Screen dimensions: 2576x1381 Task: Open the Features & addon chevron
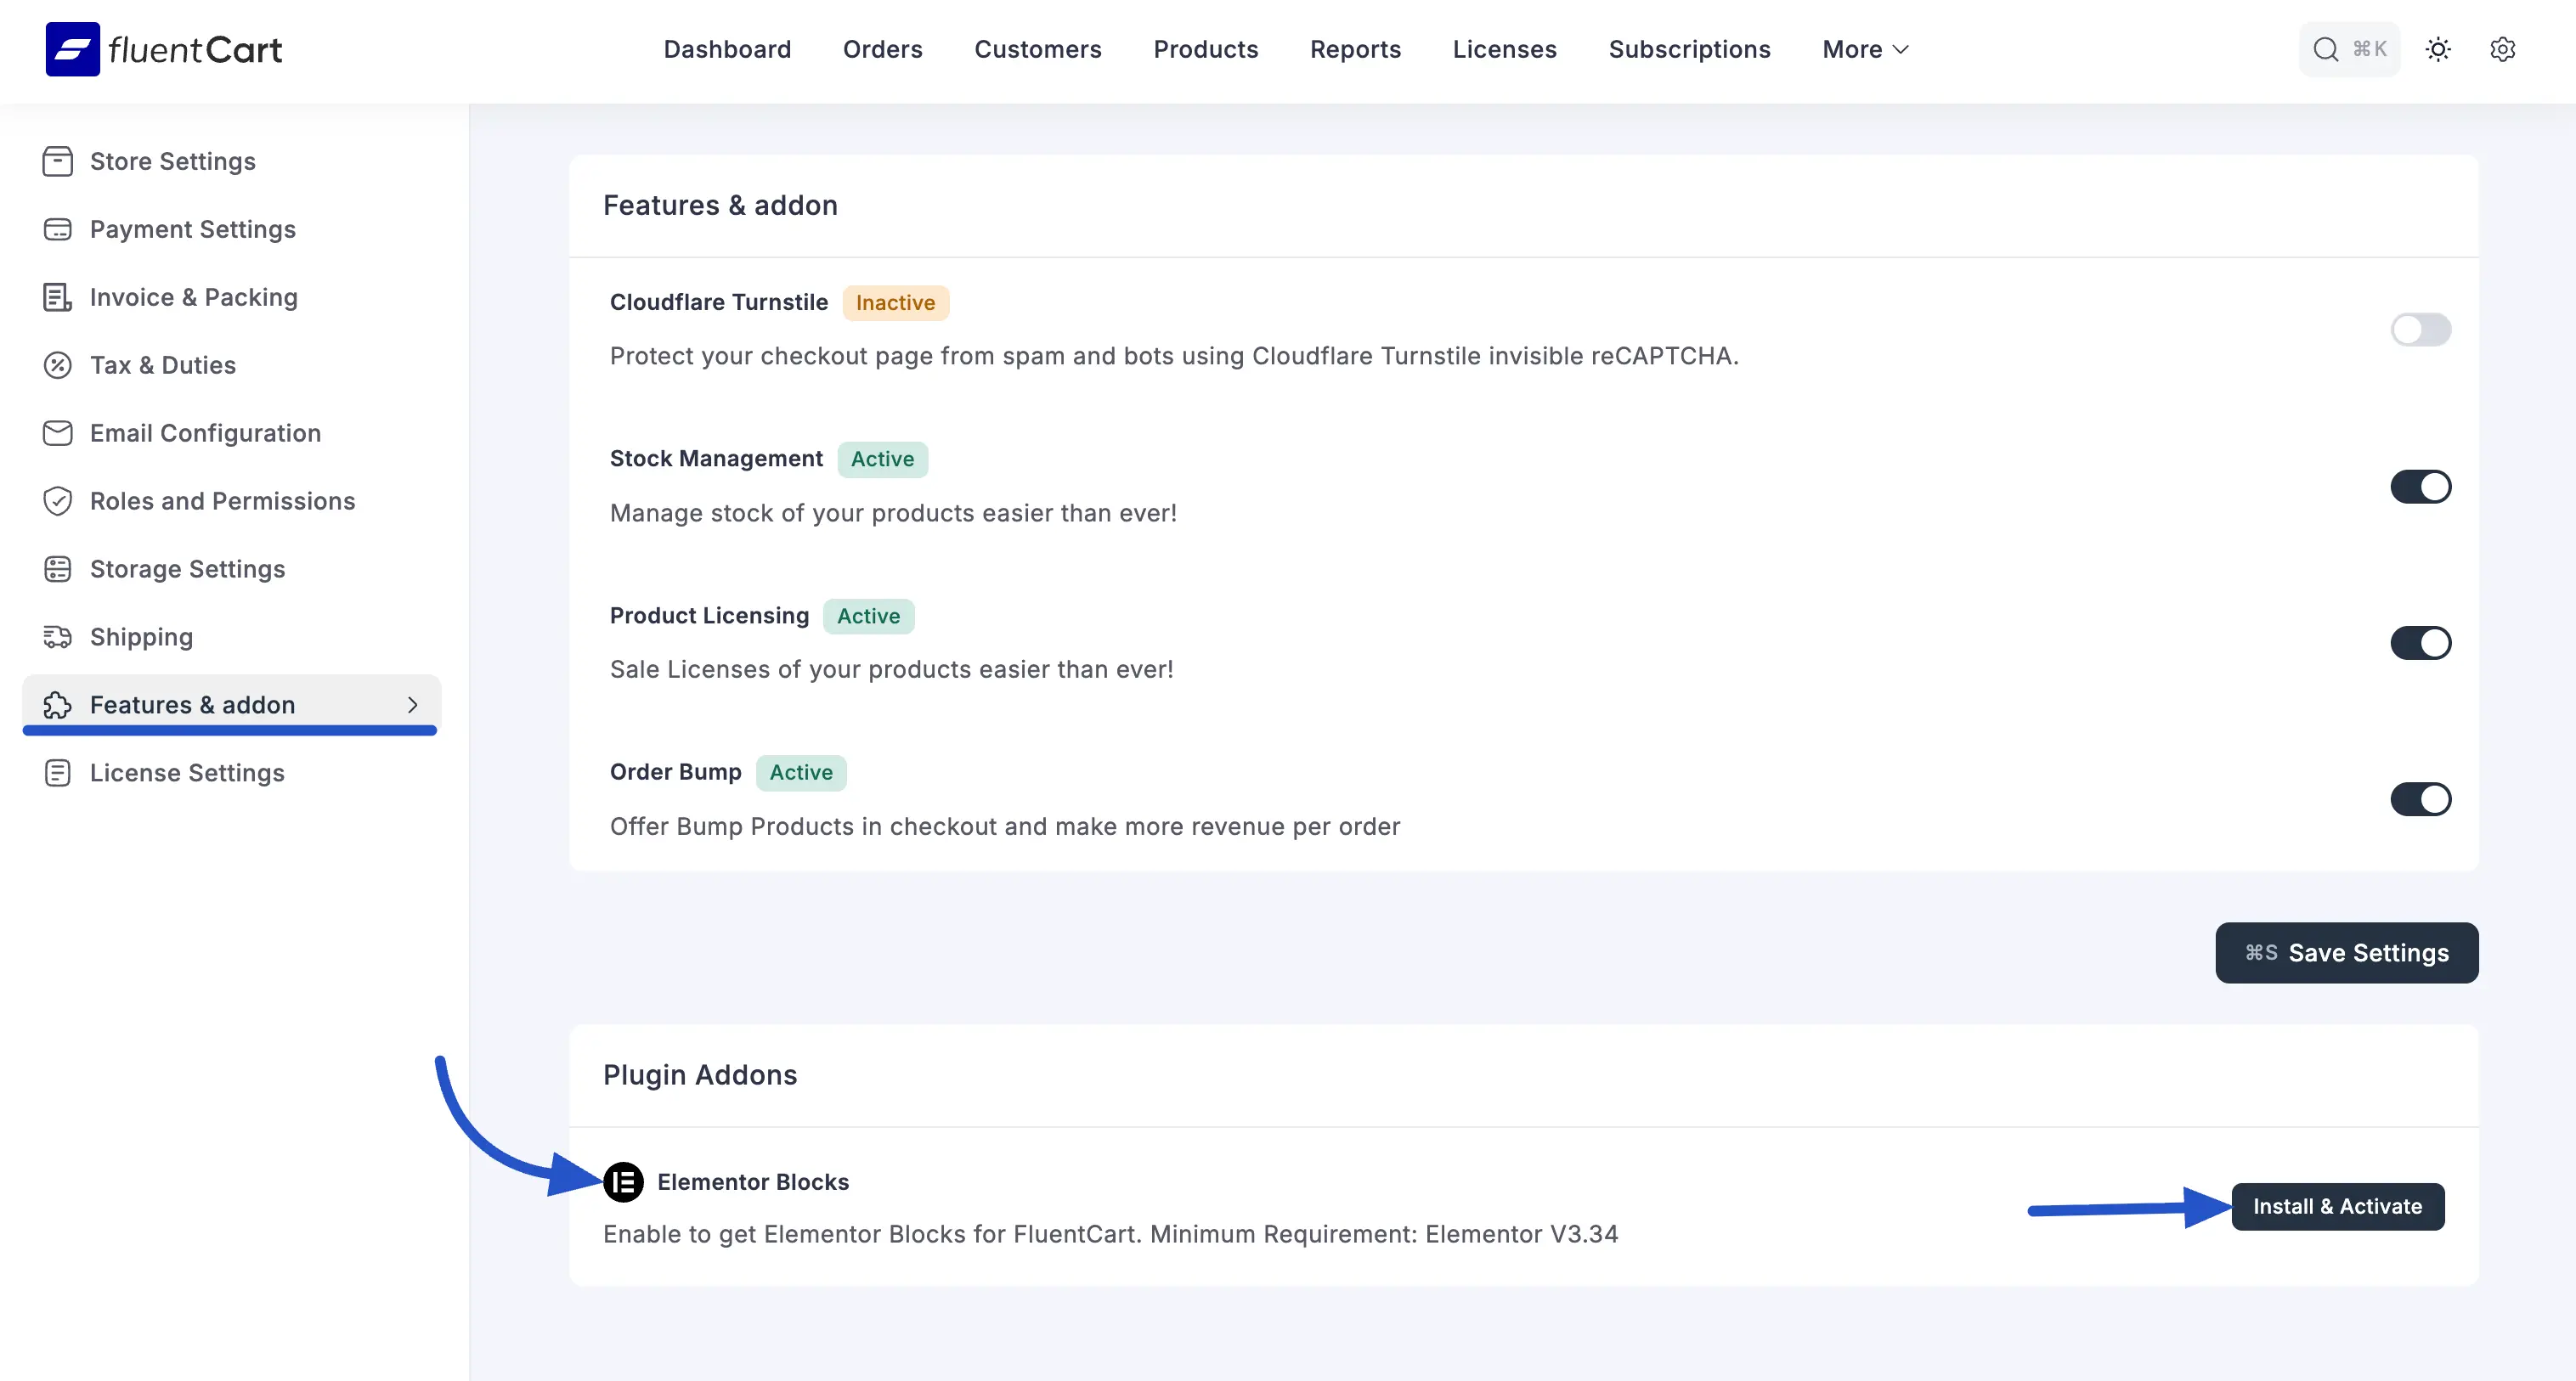click(413, 704)
